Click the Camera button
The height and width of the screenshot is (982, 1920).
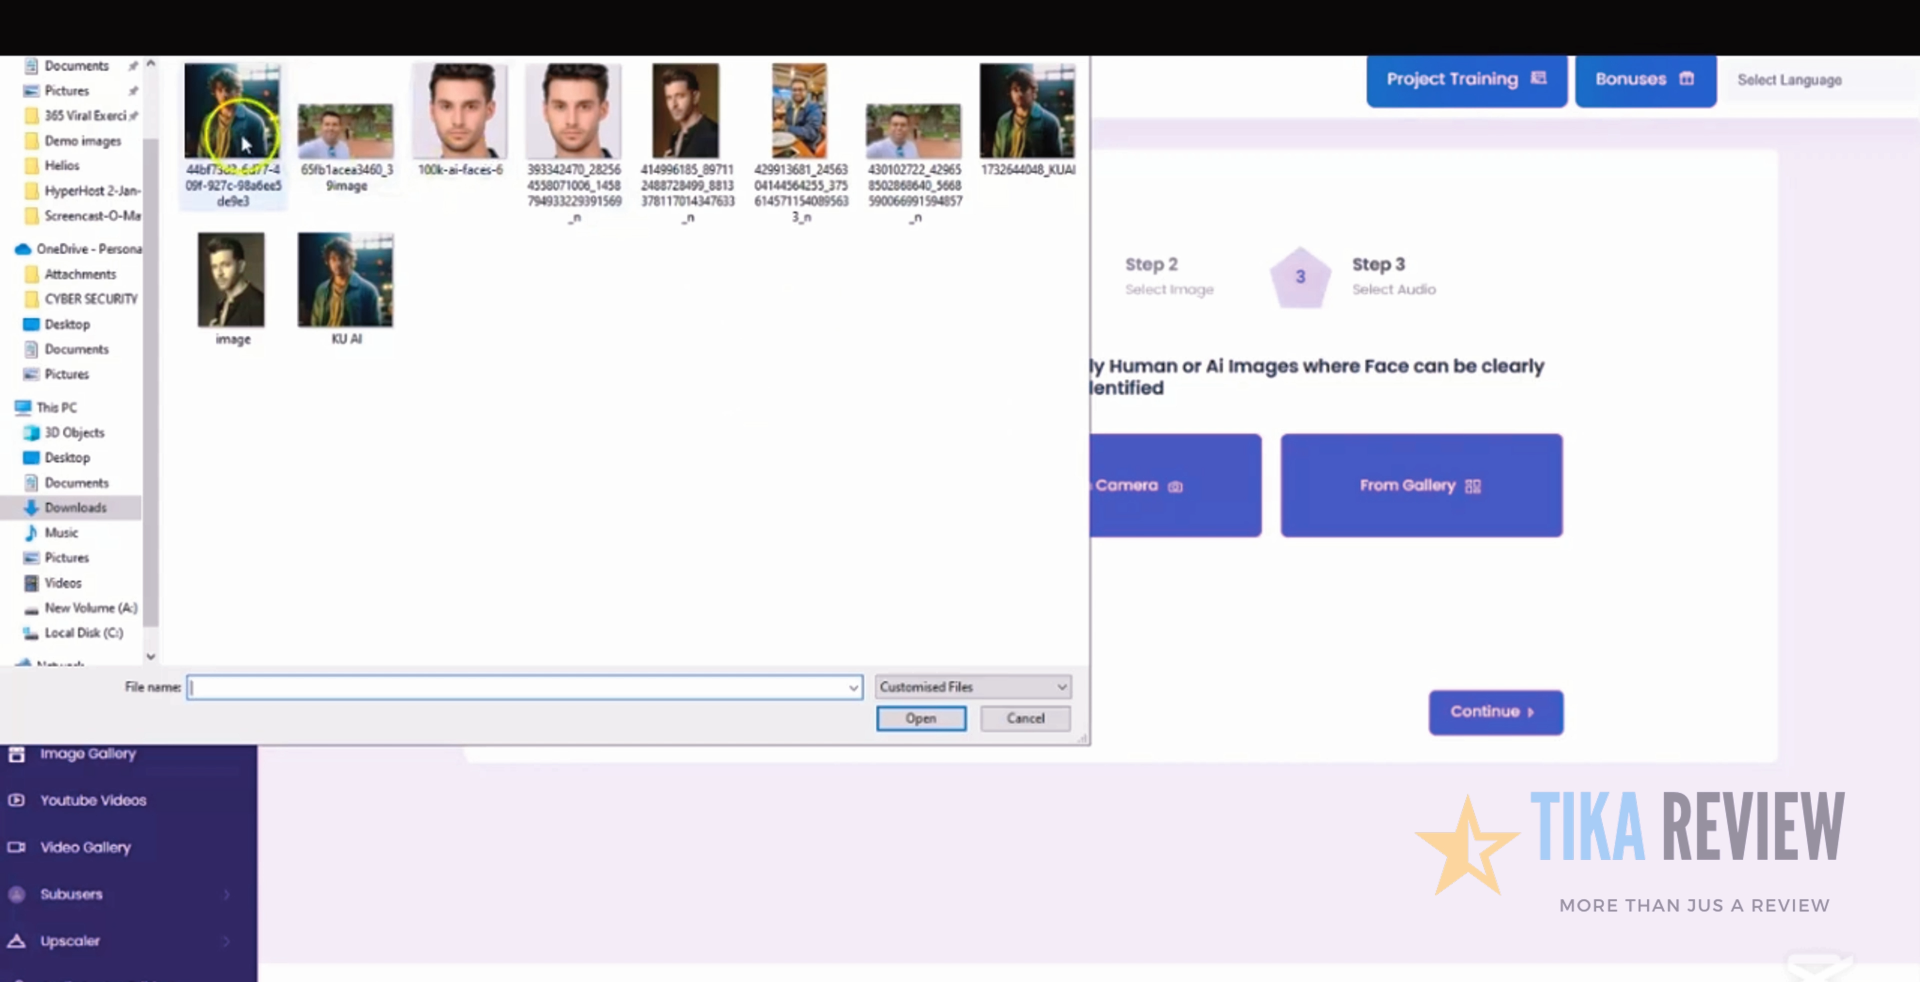pos(1175,485)
